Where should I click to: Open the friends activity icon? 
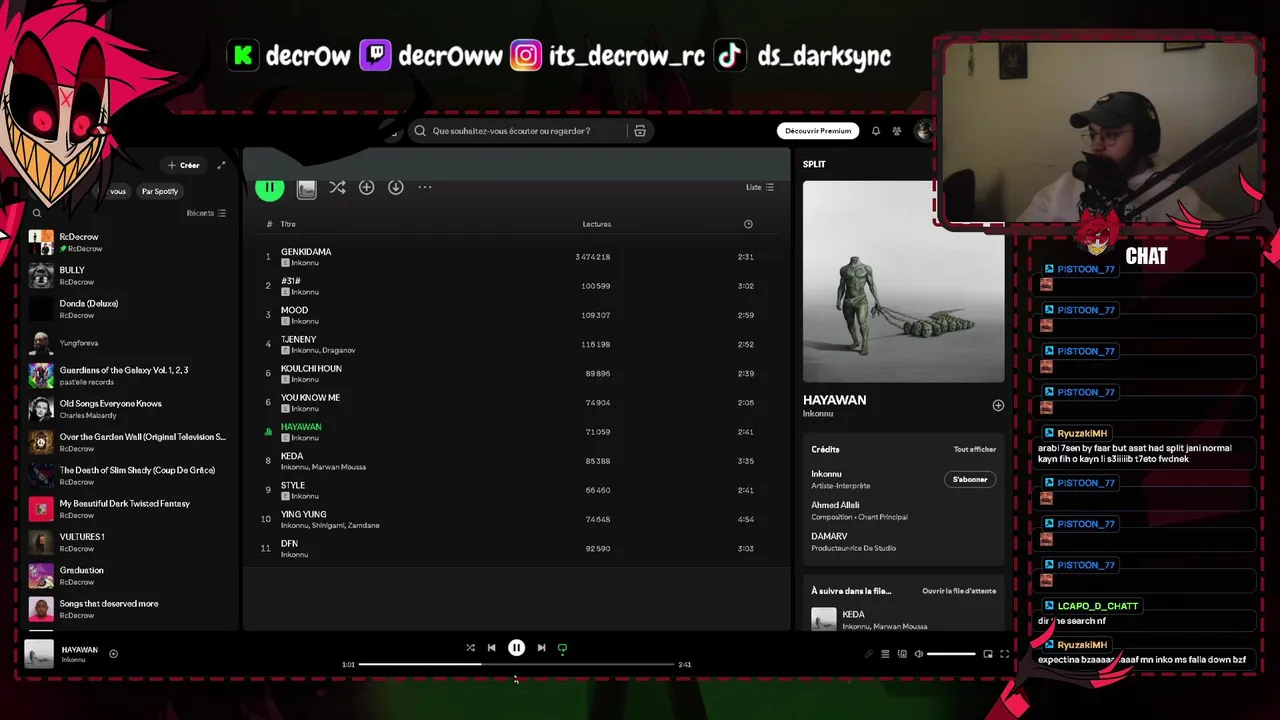tap(897, 131)
